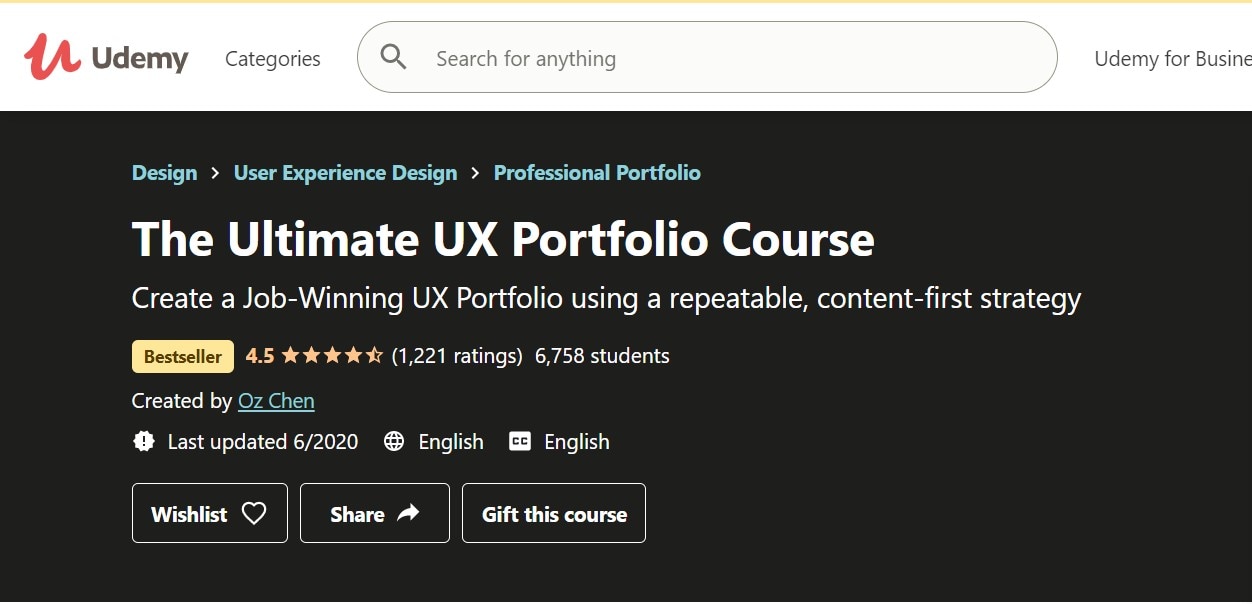The height and width of the screenshot is (604, 1252).
Task: Click the closed captions CC icon
Action: coord(520,442)
